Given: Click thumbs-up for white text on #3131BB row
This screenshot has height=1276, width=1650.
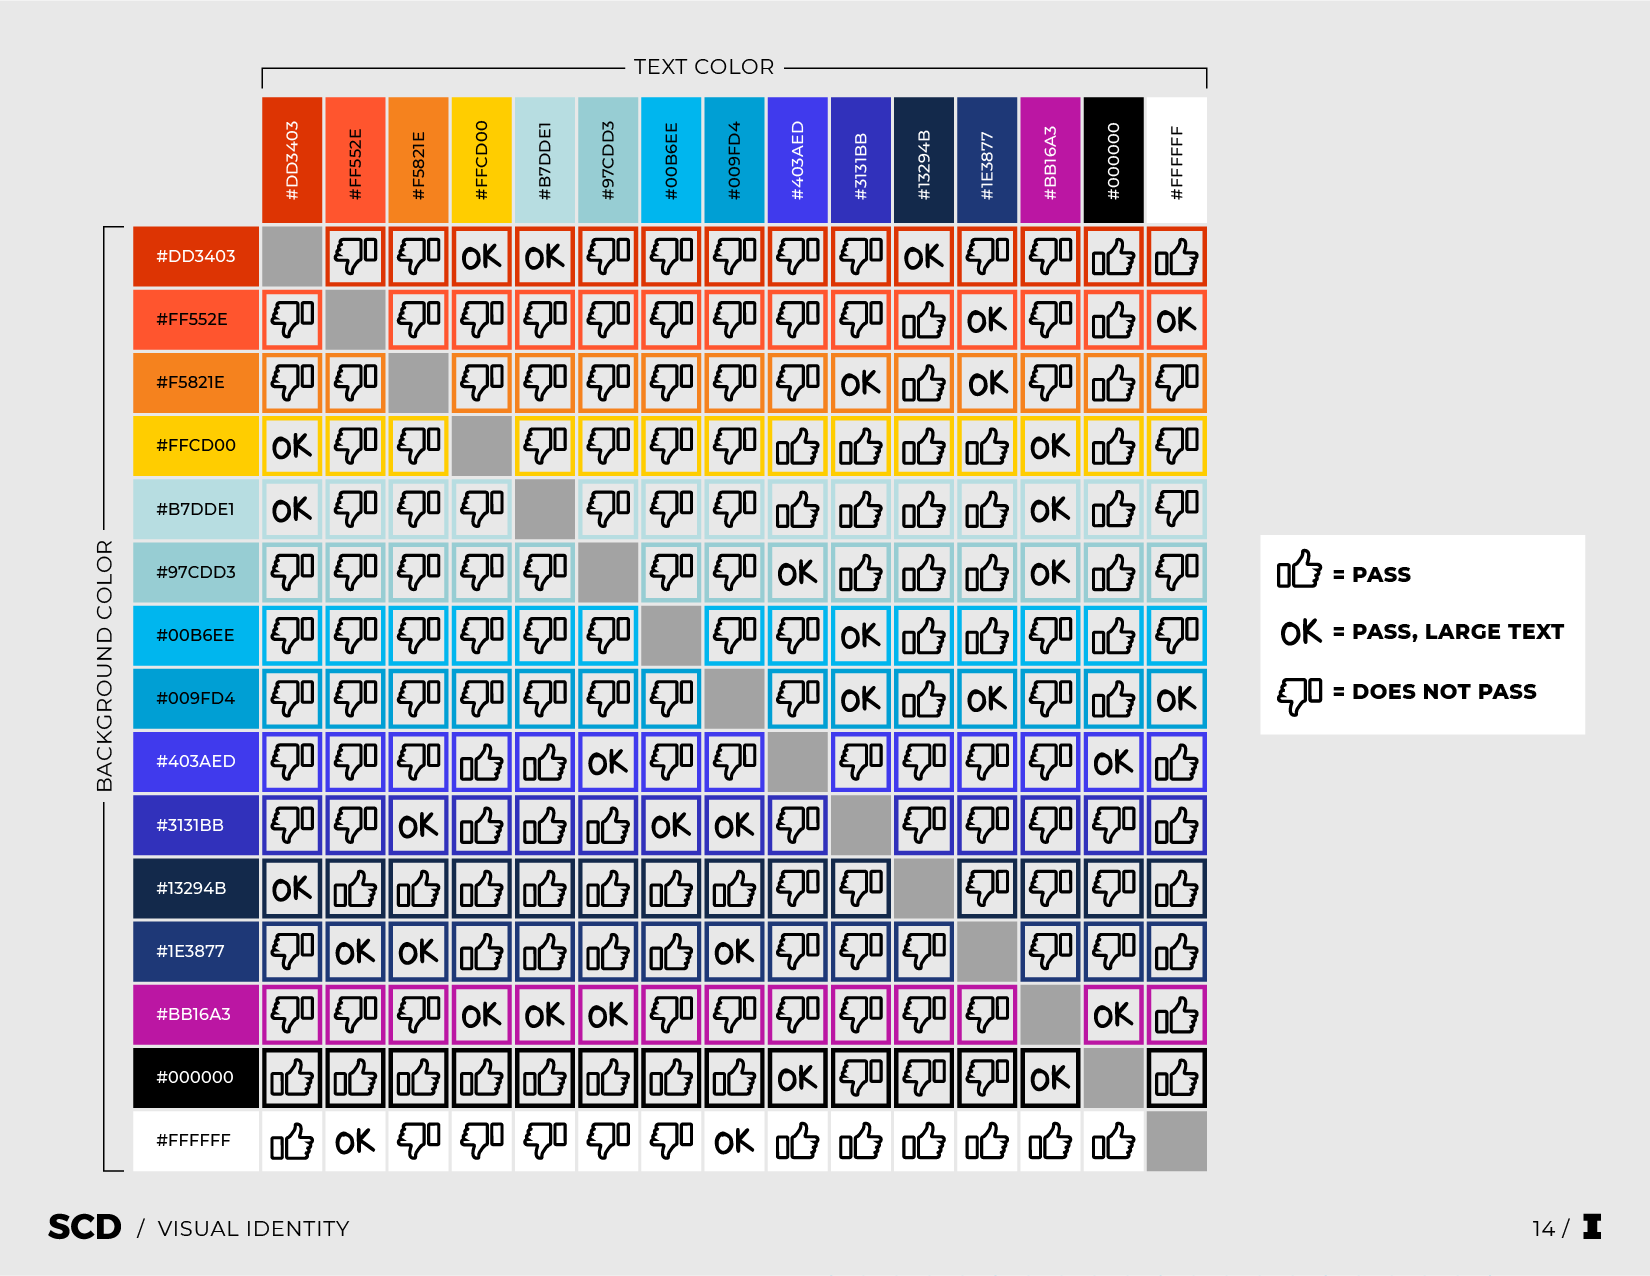Looking at the screenshot, I should [1176, 826].
